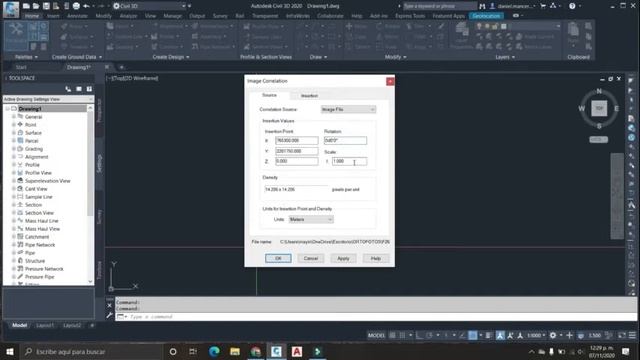Click OK in Image Correlation dialog
This screenshot has height=360, width=640.
click(x=278, y=258)
